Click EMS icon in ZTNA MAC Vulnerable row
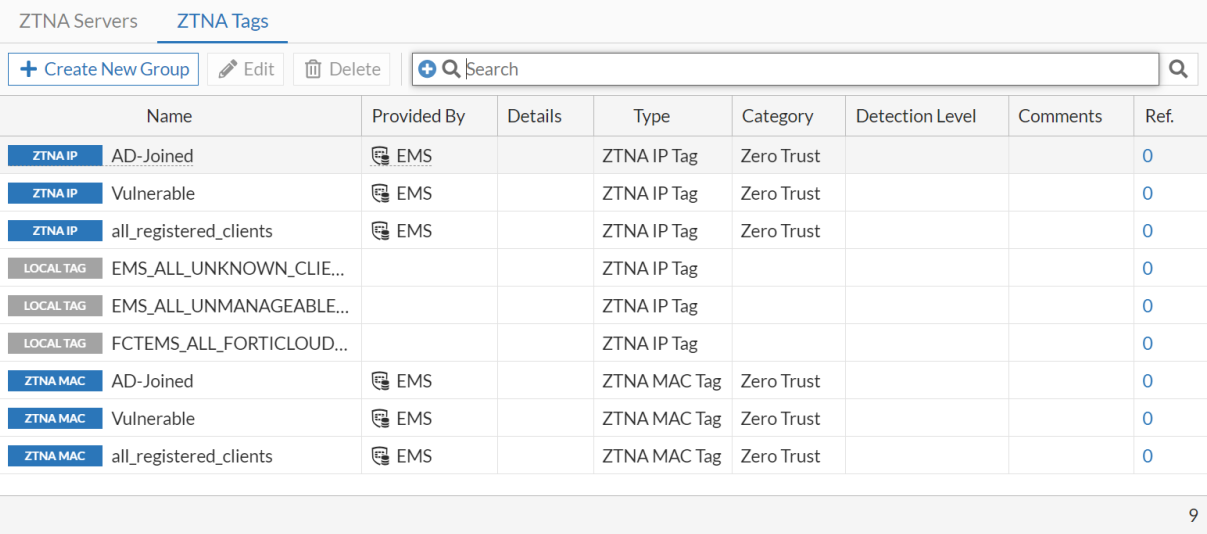 coord(380,419)
